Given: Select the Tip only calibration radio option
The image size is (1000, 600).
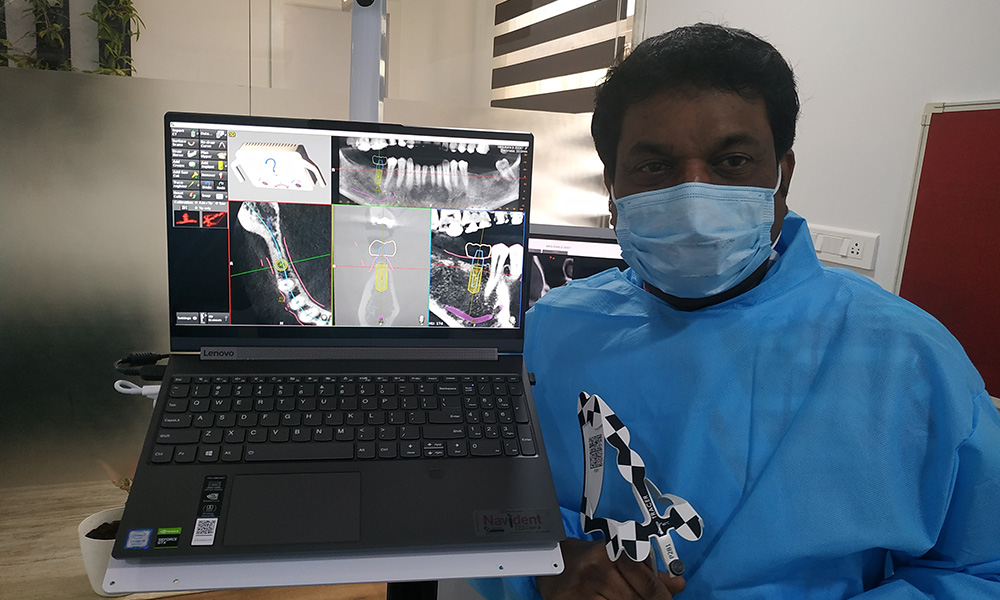Looking at the screenshot, I should click(196, 208).
